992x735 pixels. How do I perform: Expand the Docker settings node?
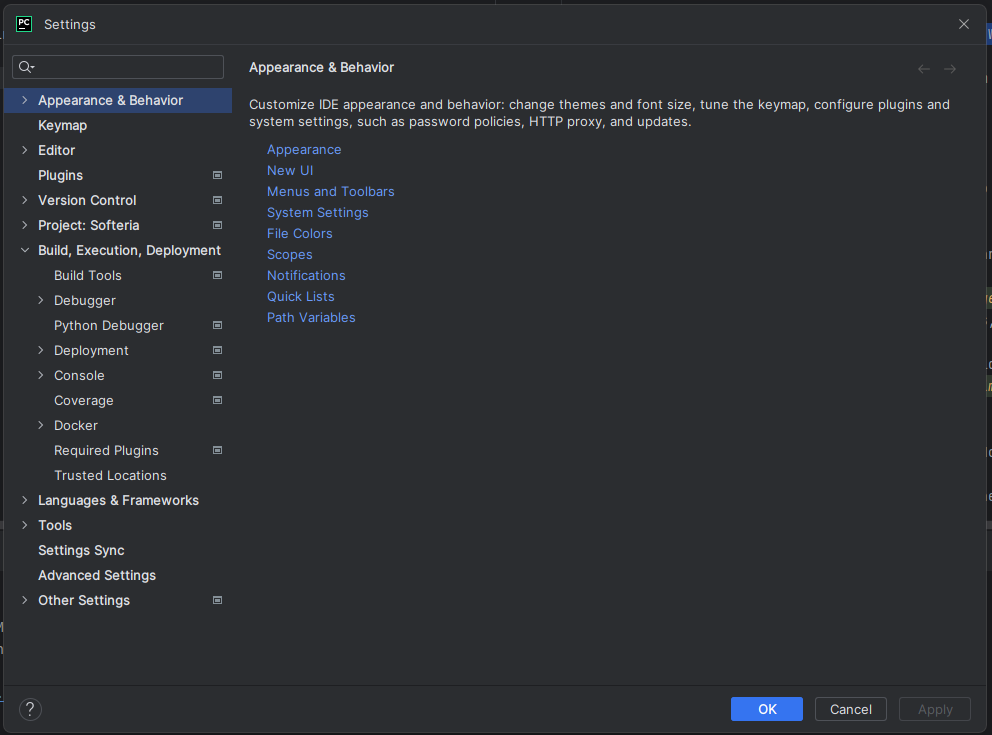pyautogui.click(x=41, y=425)
